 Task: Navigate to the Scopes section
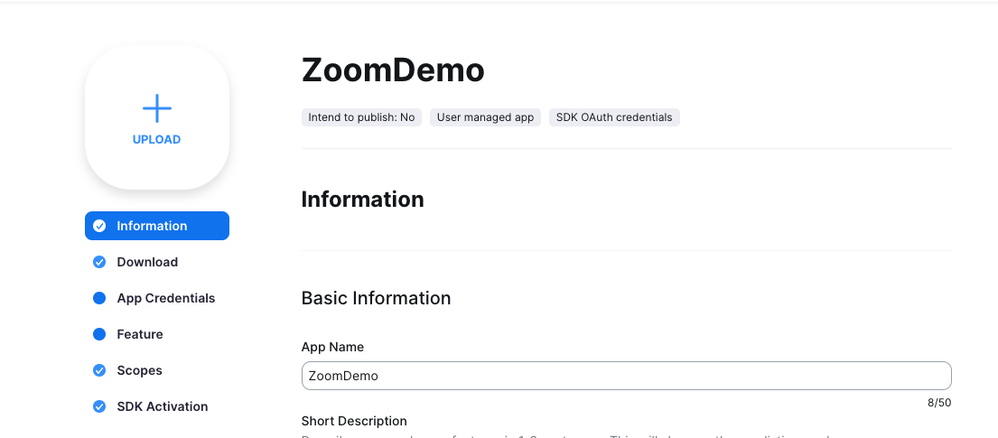tap(140, 370)
